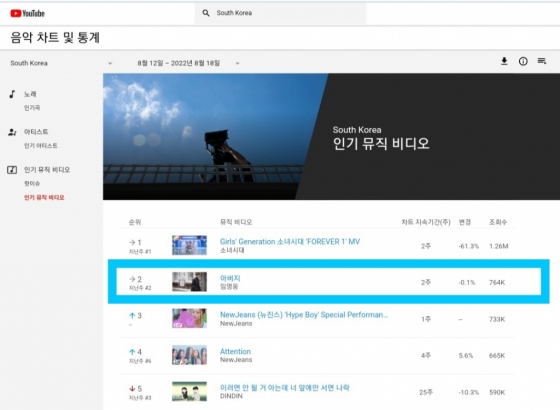Image resolution: width=560 pixels, height=410 pixels.
Task: Click the 뮤직 비디오 column header
Action: (236, 222)
